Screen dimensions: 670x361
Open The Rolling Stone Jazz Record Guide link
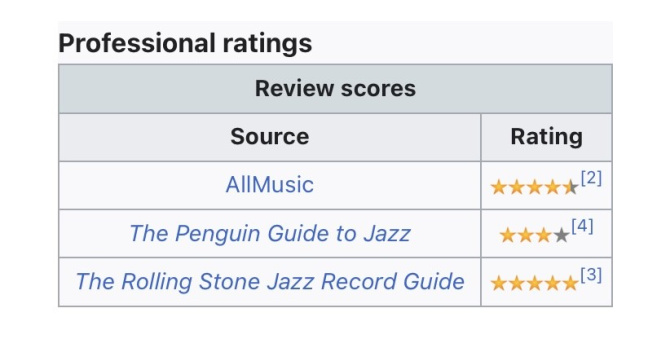click(x=270, y=282)
